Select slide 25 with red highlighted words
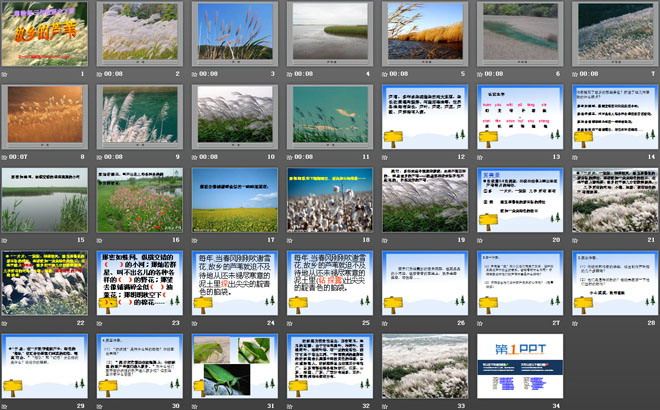This screenshot has width=660, height=410. pos(329,282)
